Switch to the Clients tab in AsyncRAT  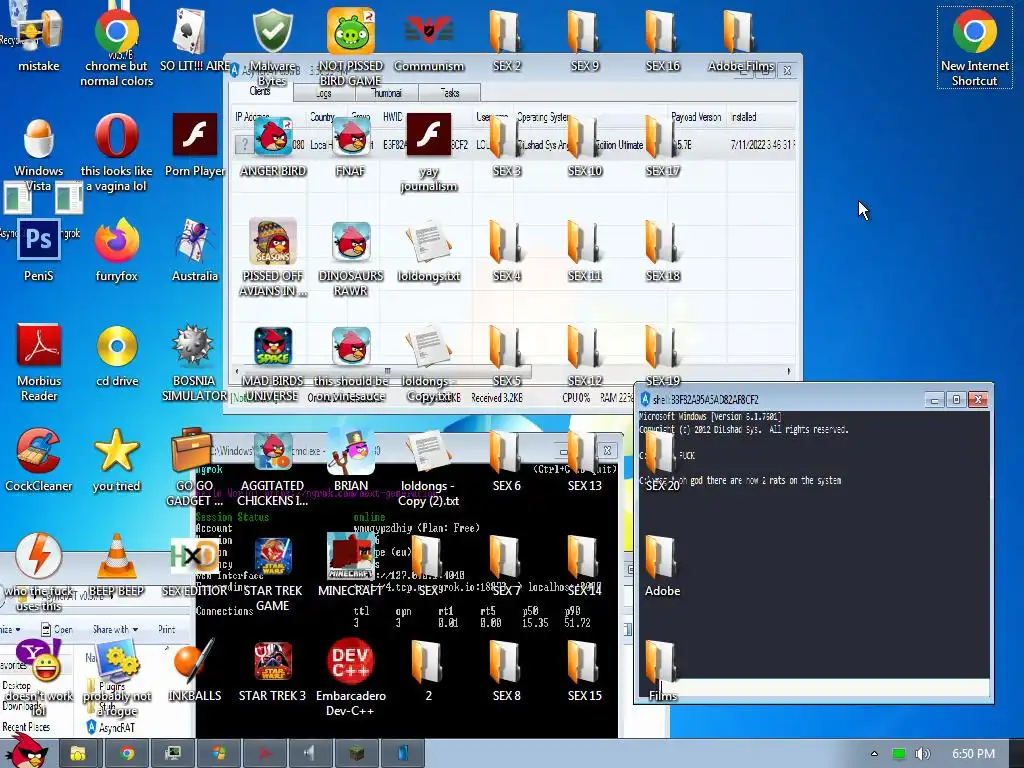tap(260, 91)
